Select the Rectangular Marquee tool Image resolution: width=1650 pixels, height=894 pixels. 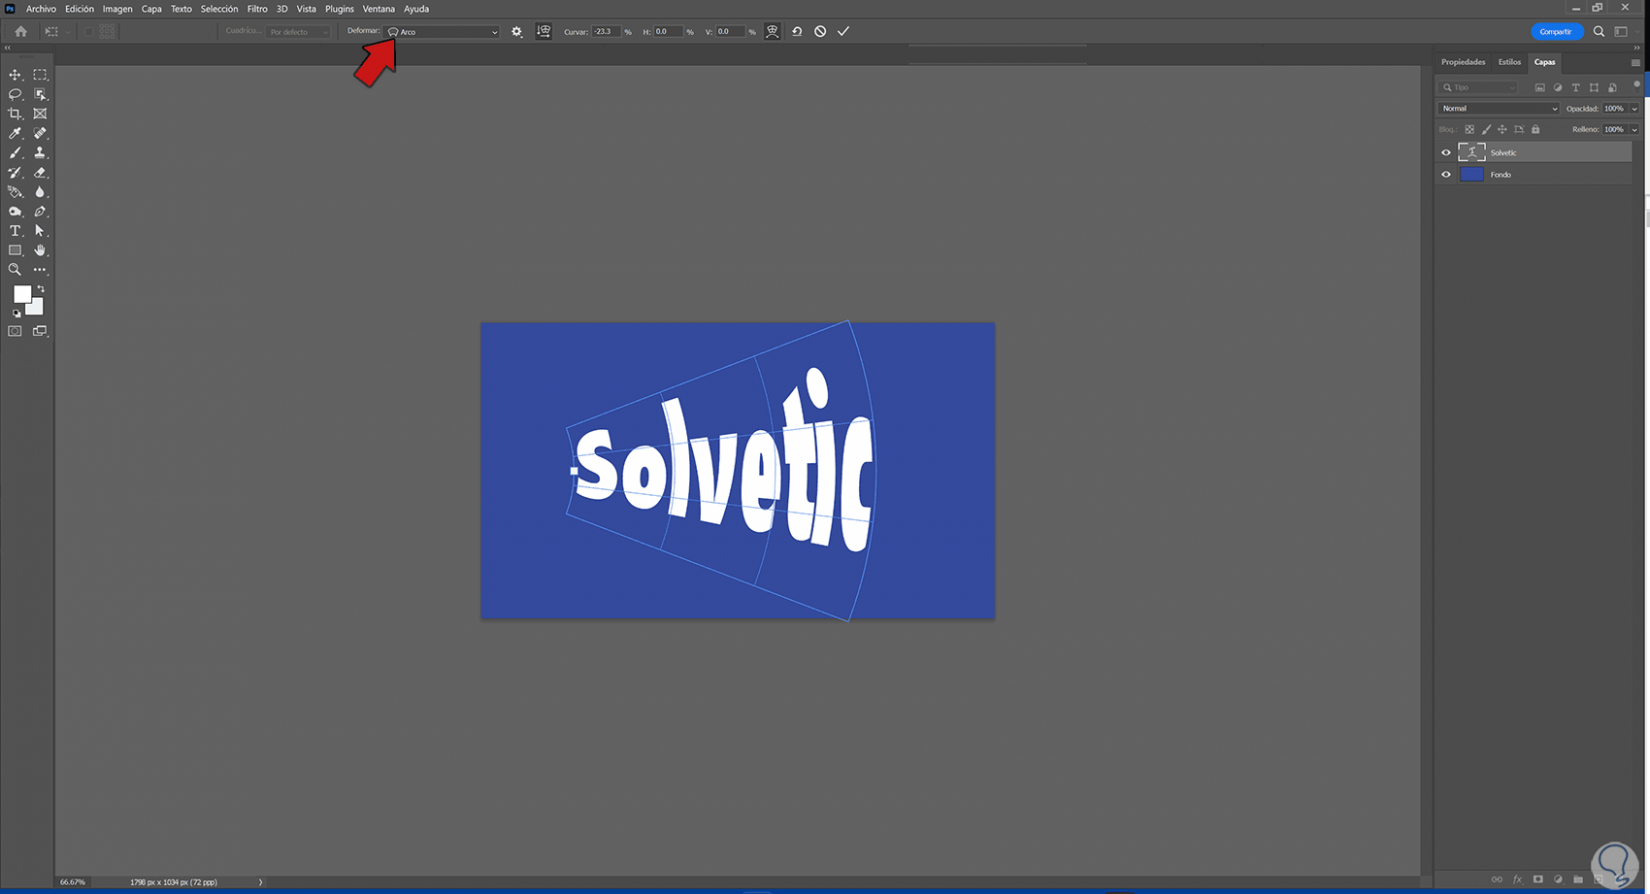[40, 75]
